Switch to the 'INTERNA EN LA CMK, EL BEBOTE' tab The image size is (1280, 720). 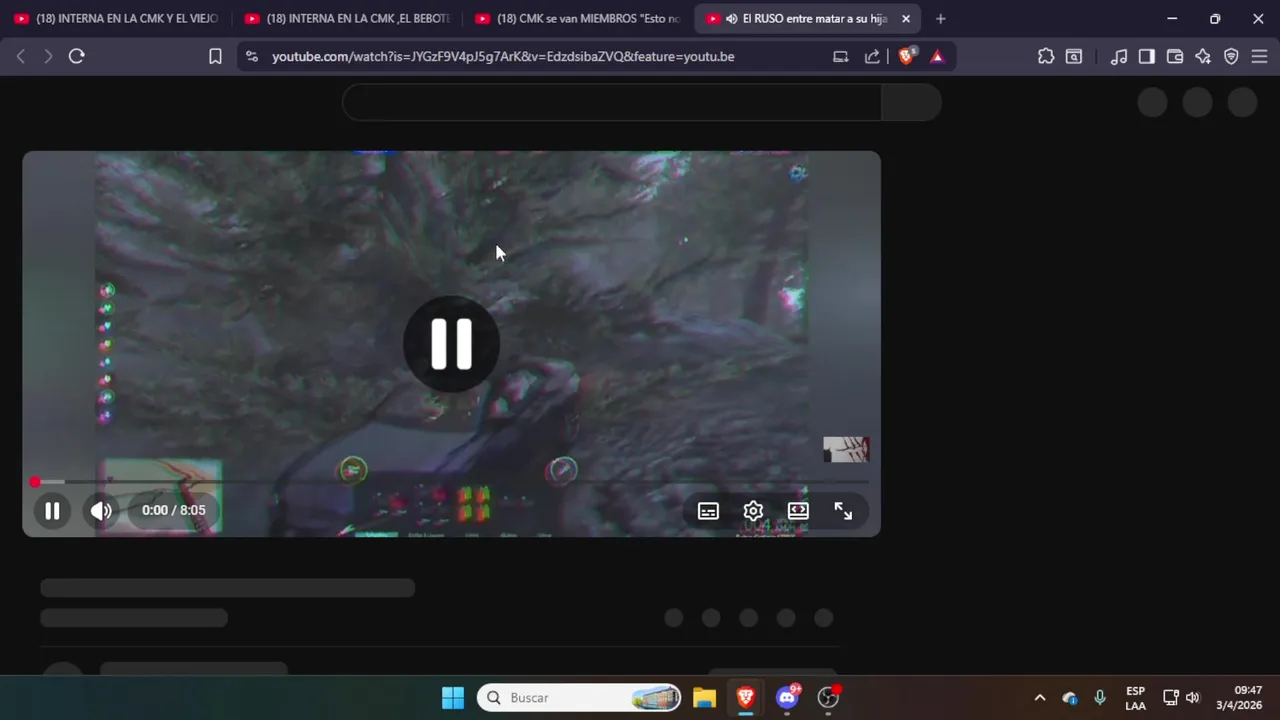click(348, 18)
